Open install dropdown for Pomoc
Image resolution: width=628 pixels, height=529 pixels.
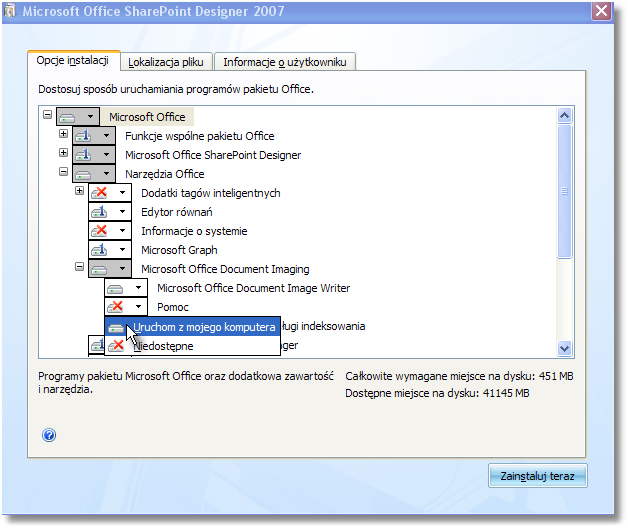click(139, 307)
